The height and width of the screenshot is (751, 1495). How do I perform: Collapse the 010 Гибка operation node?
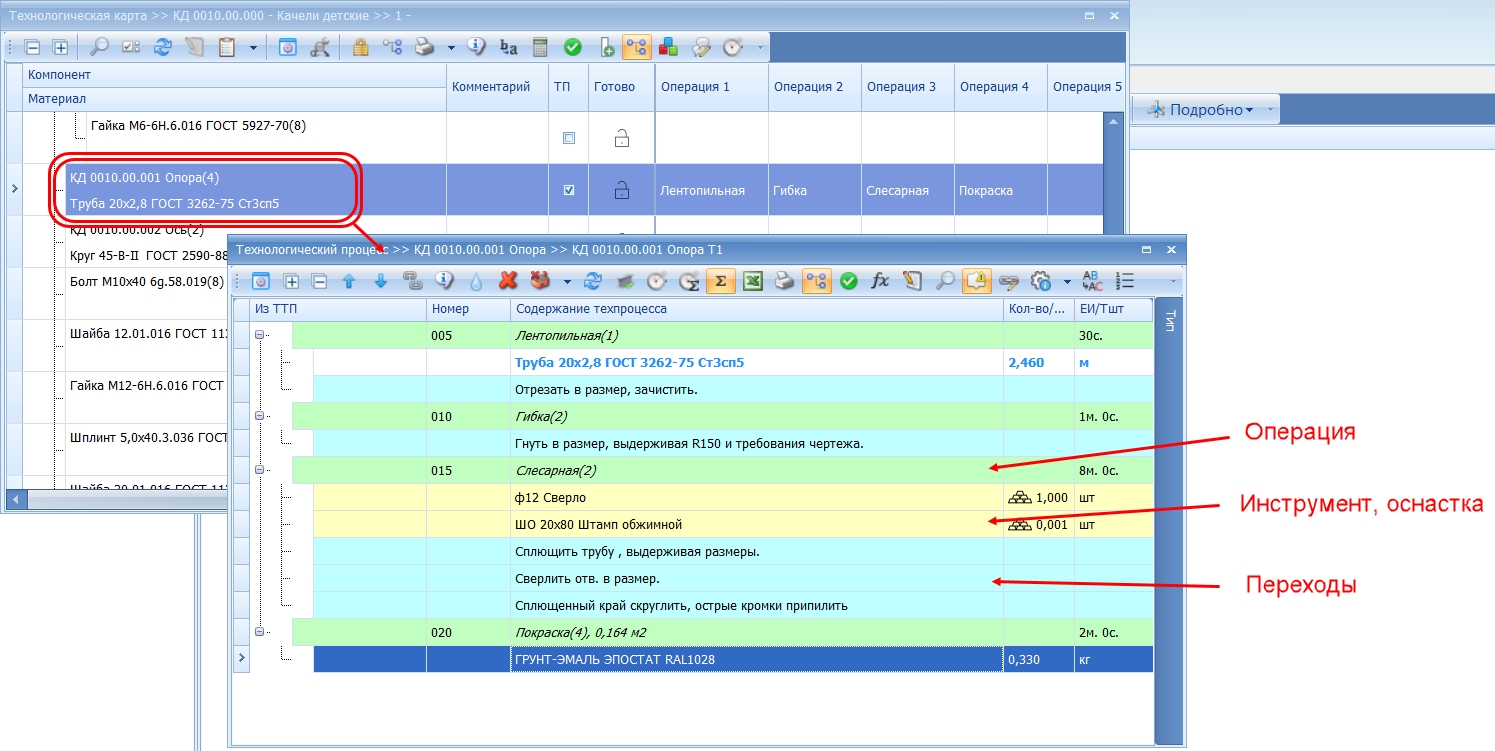pos(260,416)
